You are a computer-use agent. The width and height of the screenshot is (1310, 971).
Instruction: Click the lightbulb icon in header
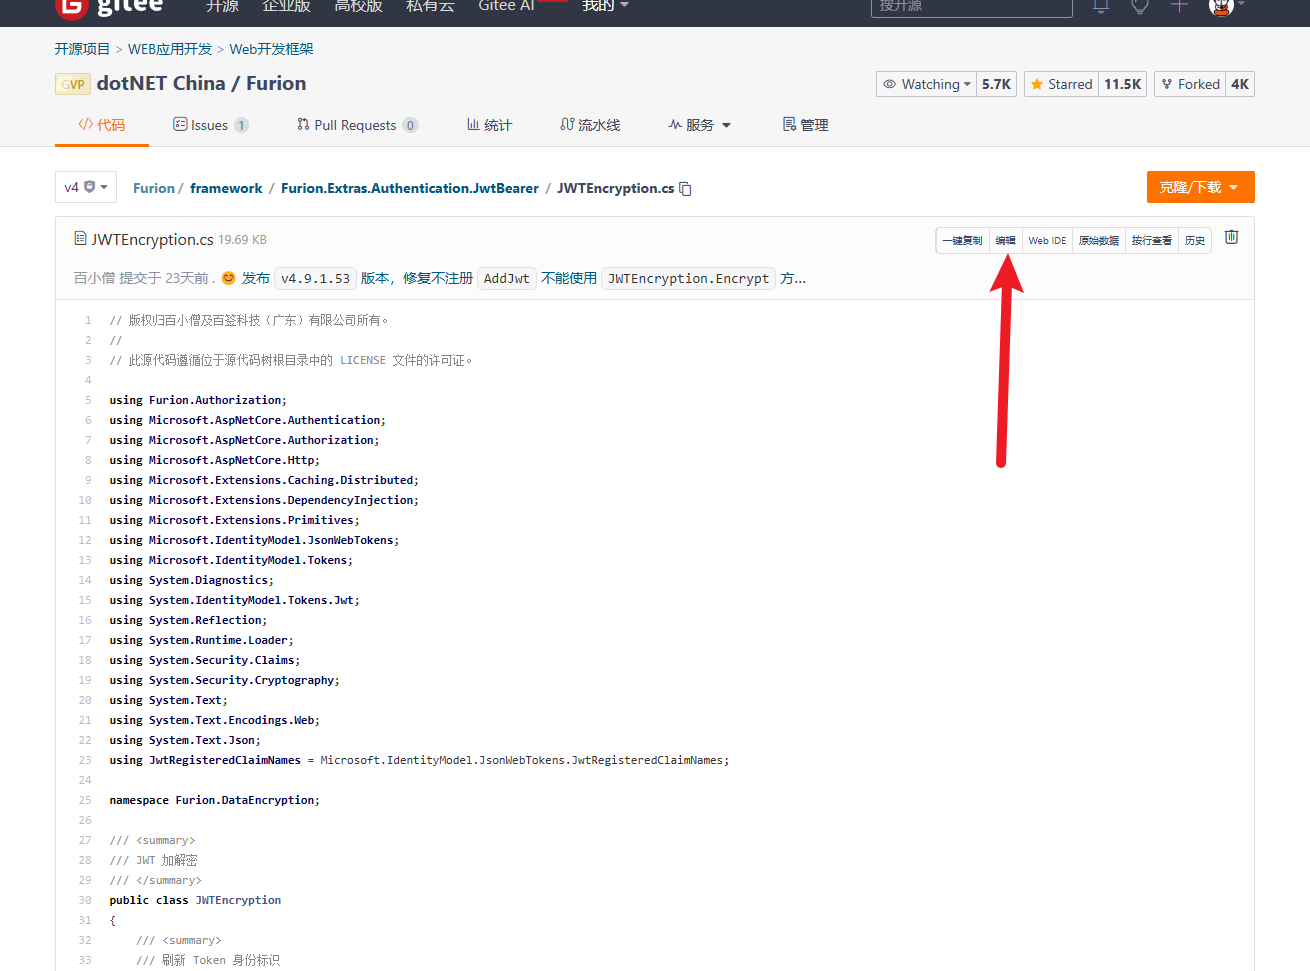pyautogui.click(x=1139, y=6)
